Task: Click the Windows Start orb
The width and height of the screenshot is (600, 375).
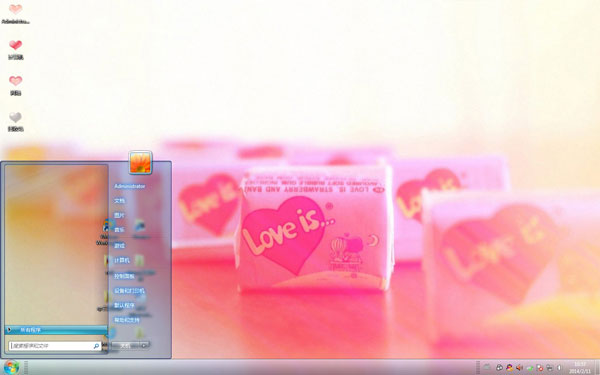Action: (x=11, y=368)
